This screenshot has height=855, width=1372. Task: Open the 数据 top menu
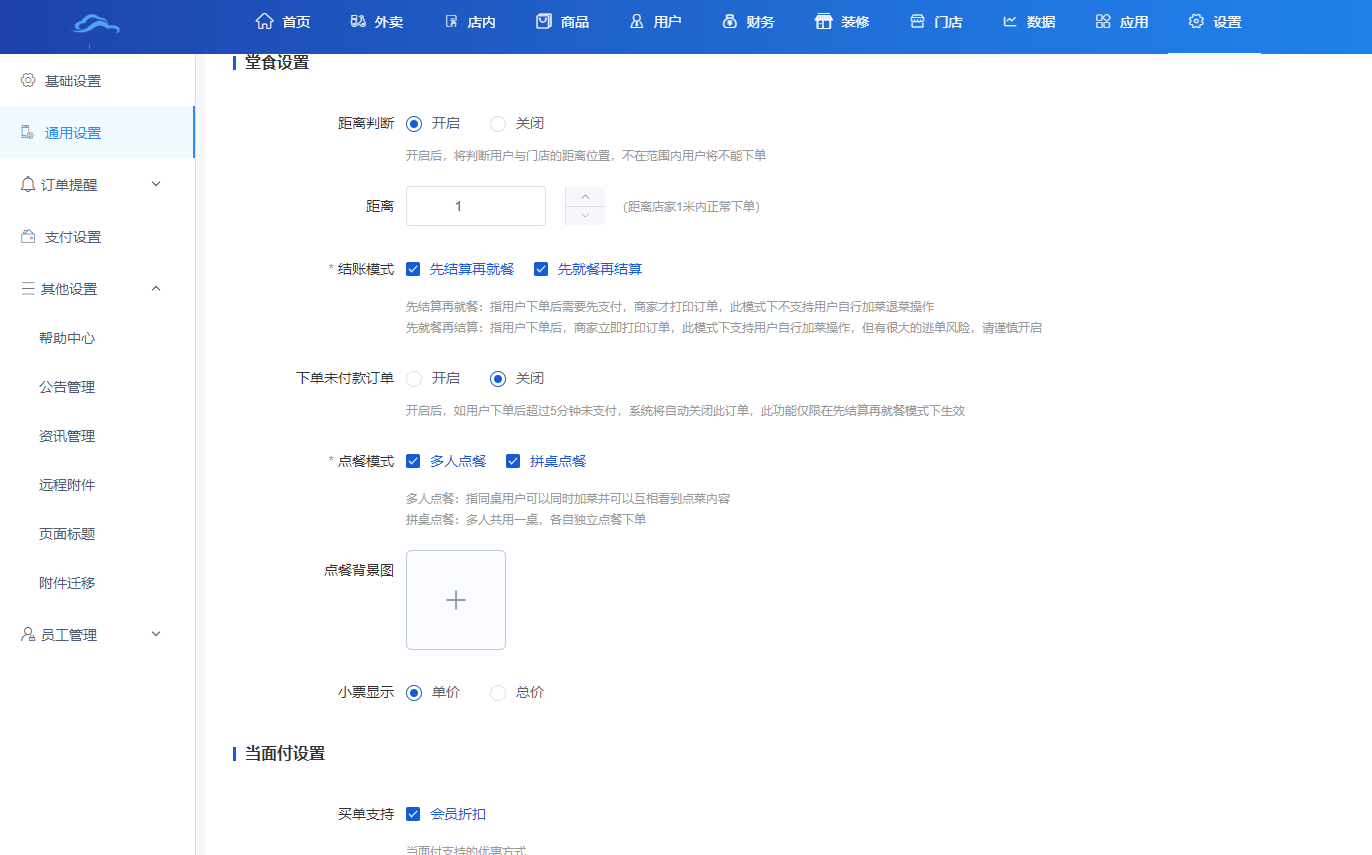[1029, 22]
